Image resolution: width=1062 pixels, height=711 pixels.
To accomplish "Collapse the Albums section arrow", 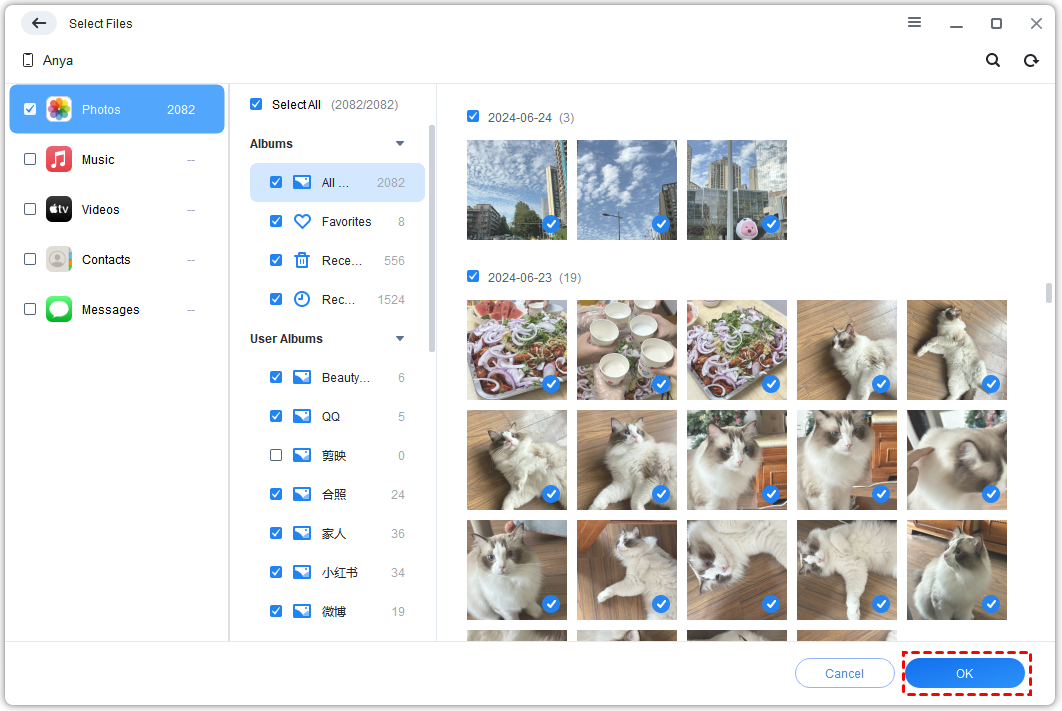I will [400, 144].
